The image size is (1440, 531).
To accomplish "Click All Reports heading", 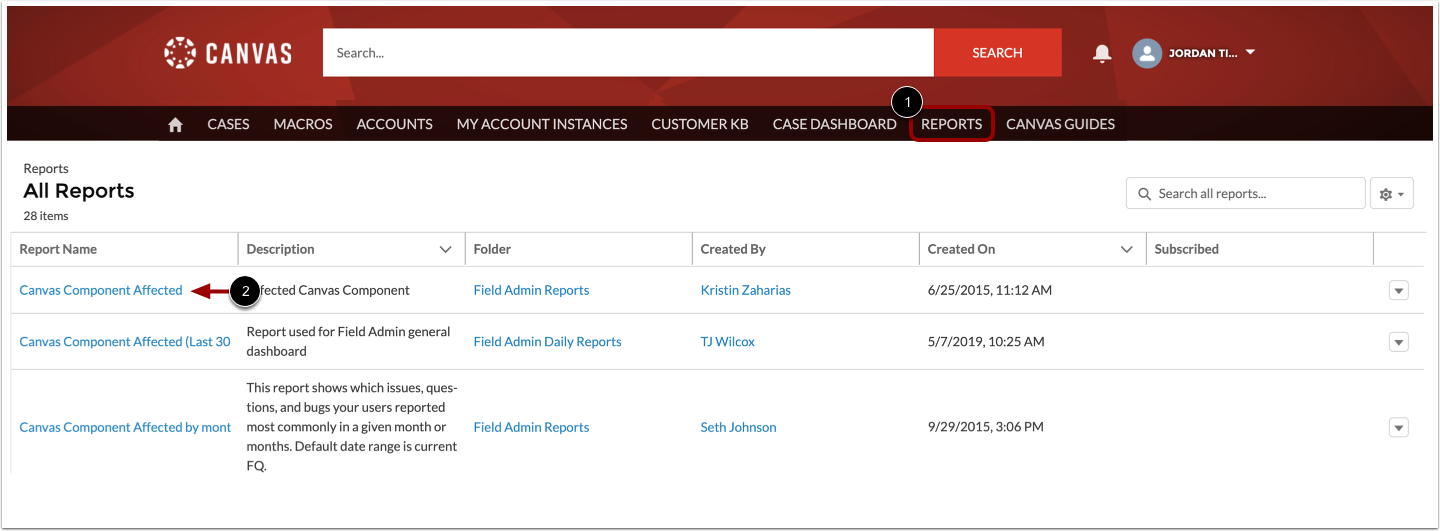I will point(79,191).
